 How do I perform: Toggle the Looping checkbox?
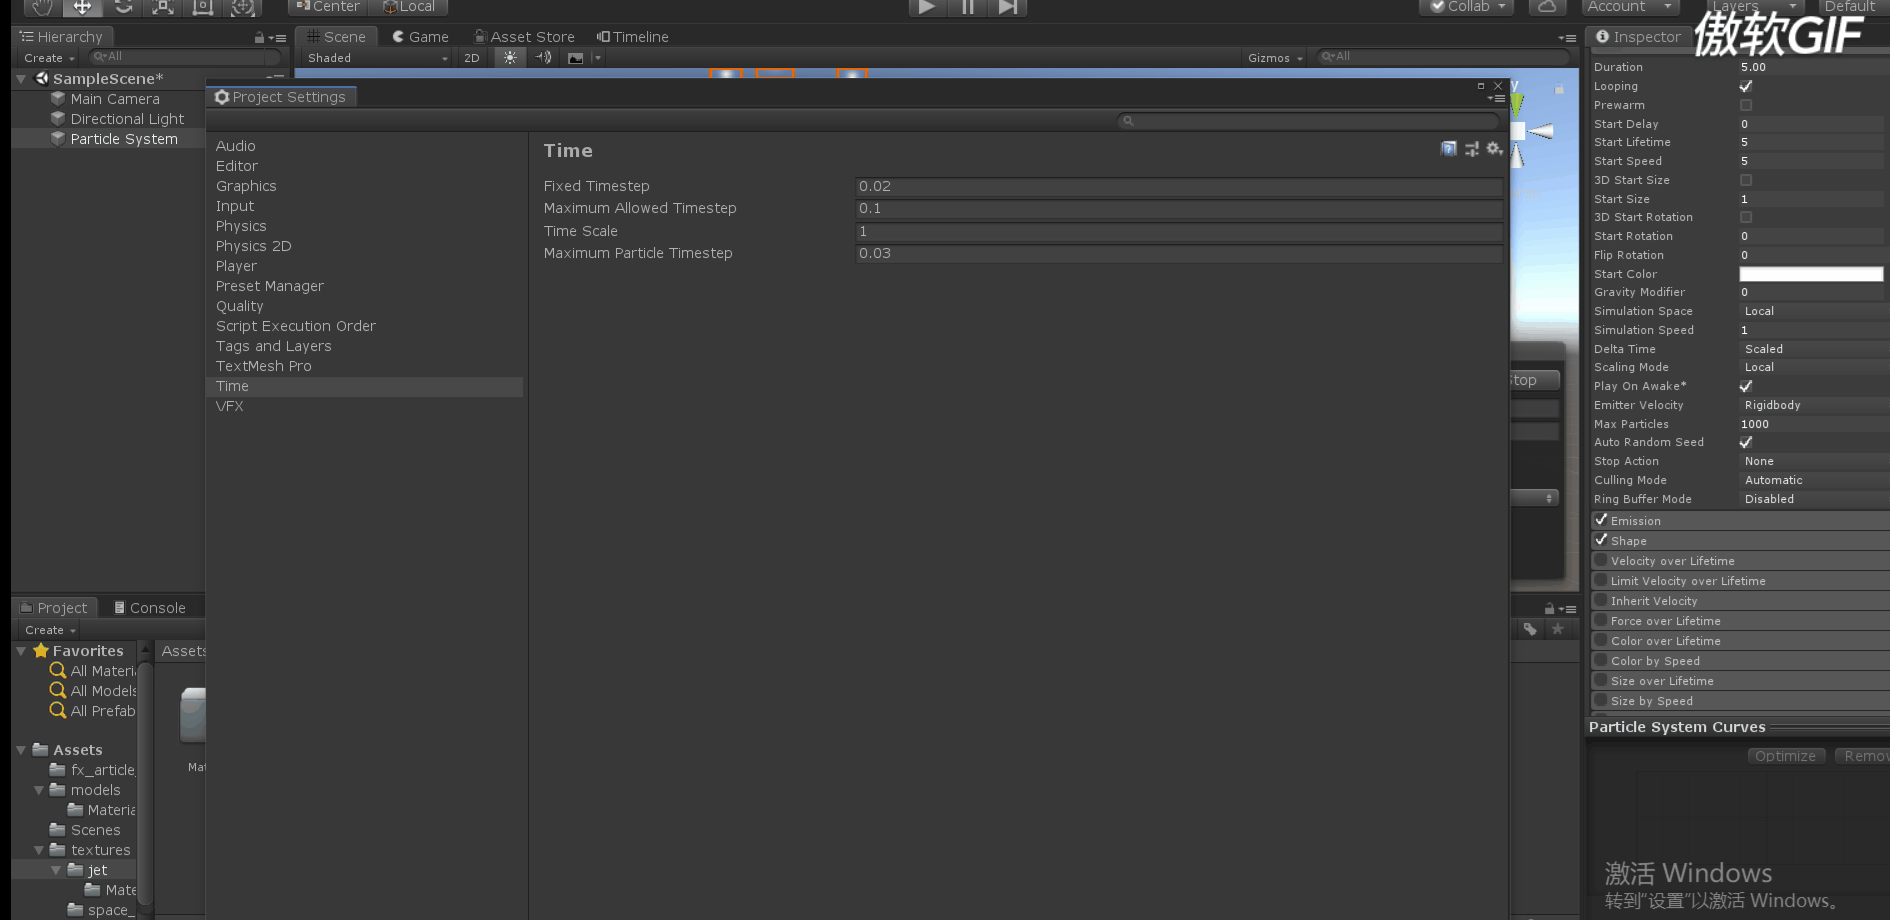coord(1746,86)
